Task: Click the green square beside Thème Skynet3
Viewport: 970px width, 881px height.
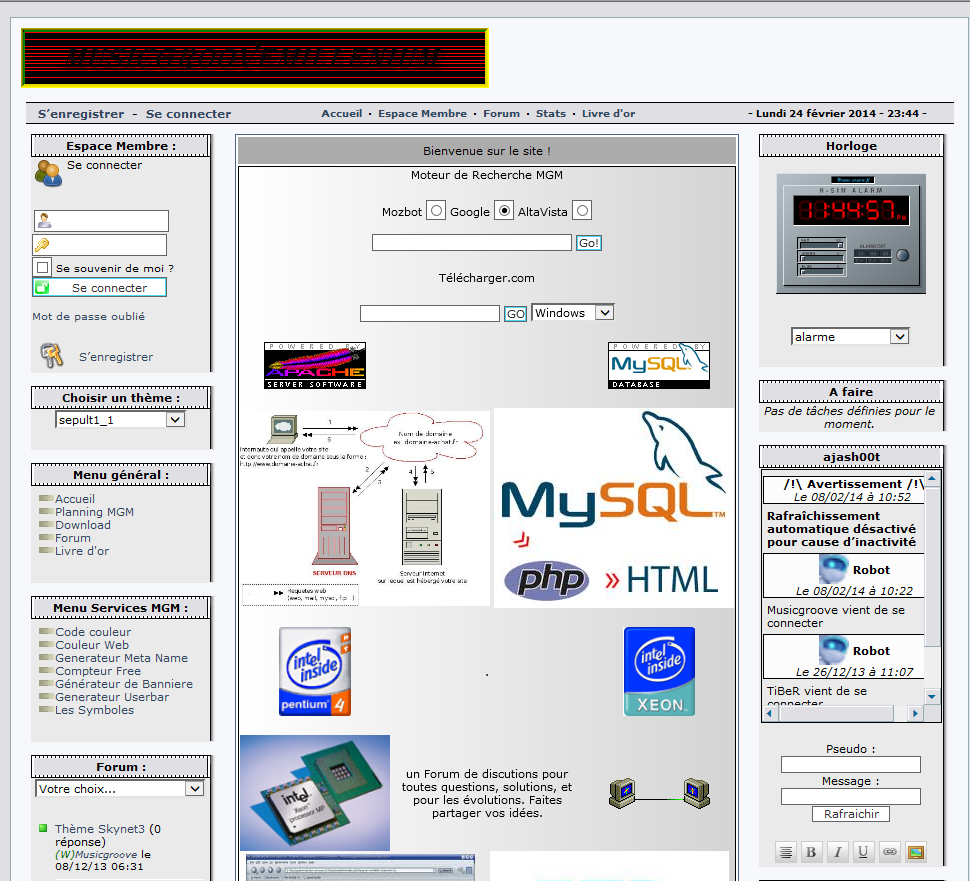Action: (43, 828)
